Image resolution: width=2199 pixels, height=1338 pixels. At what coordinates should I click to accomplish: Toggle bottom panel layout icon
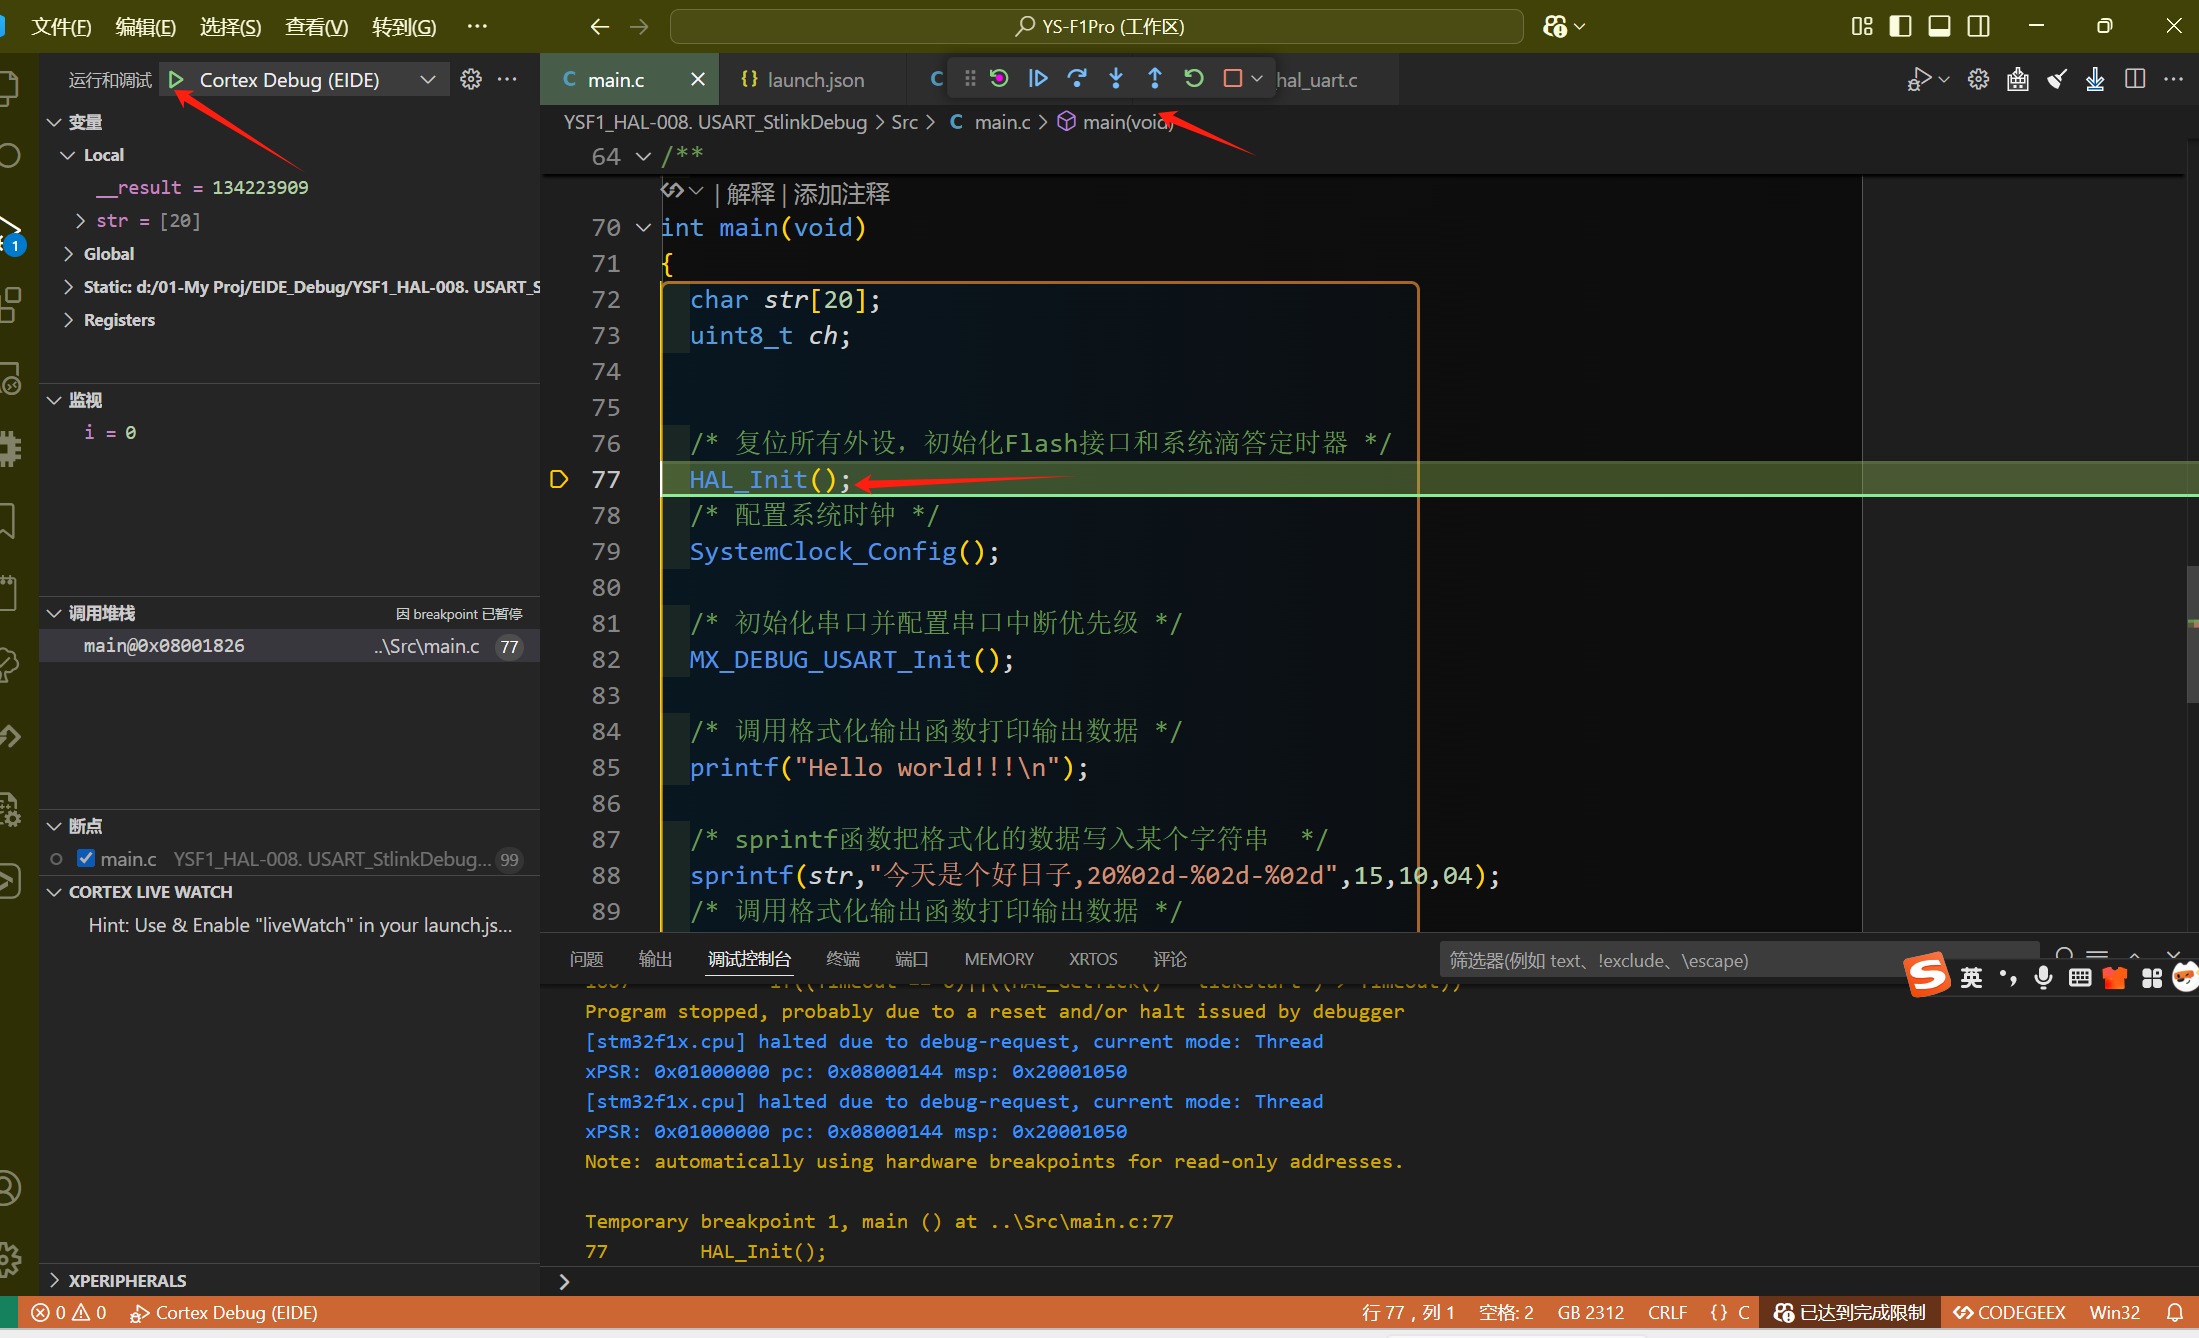tap(1939, 26)
